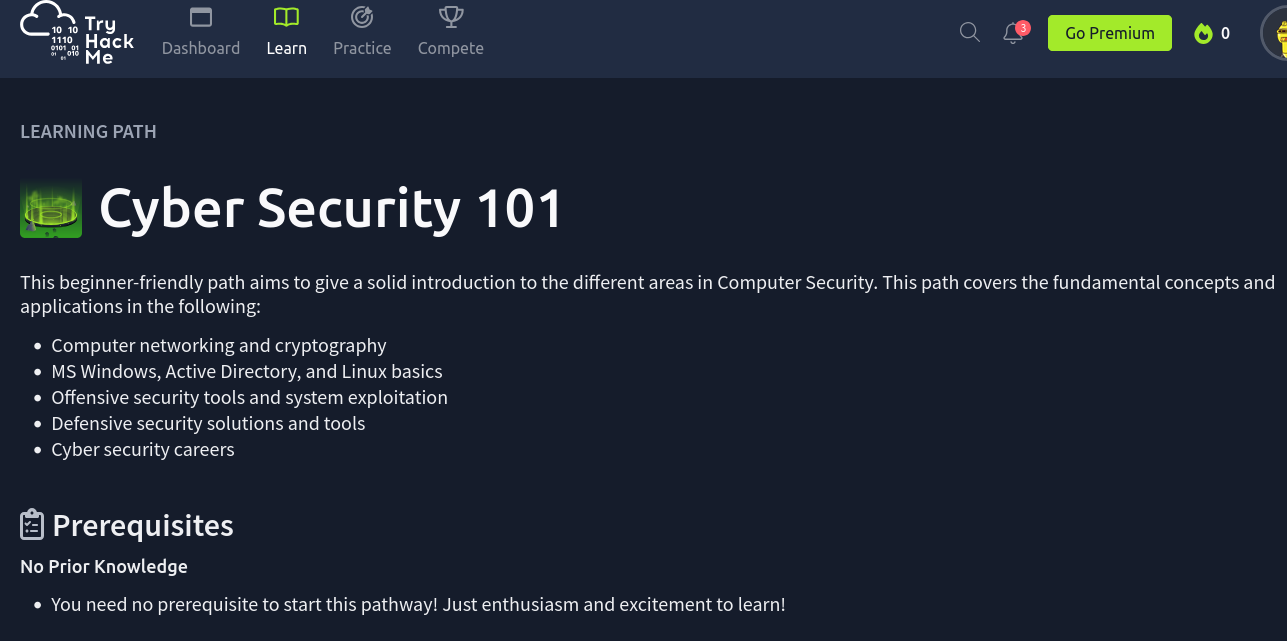This screenshot has height=641, width=1287.
Task: Click the Dashboard window icon
Action: (201, 17)
